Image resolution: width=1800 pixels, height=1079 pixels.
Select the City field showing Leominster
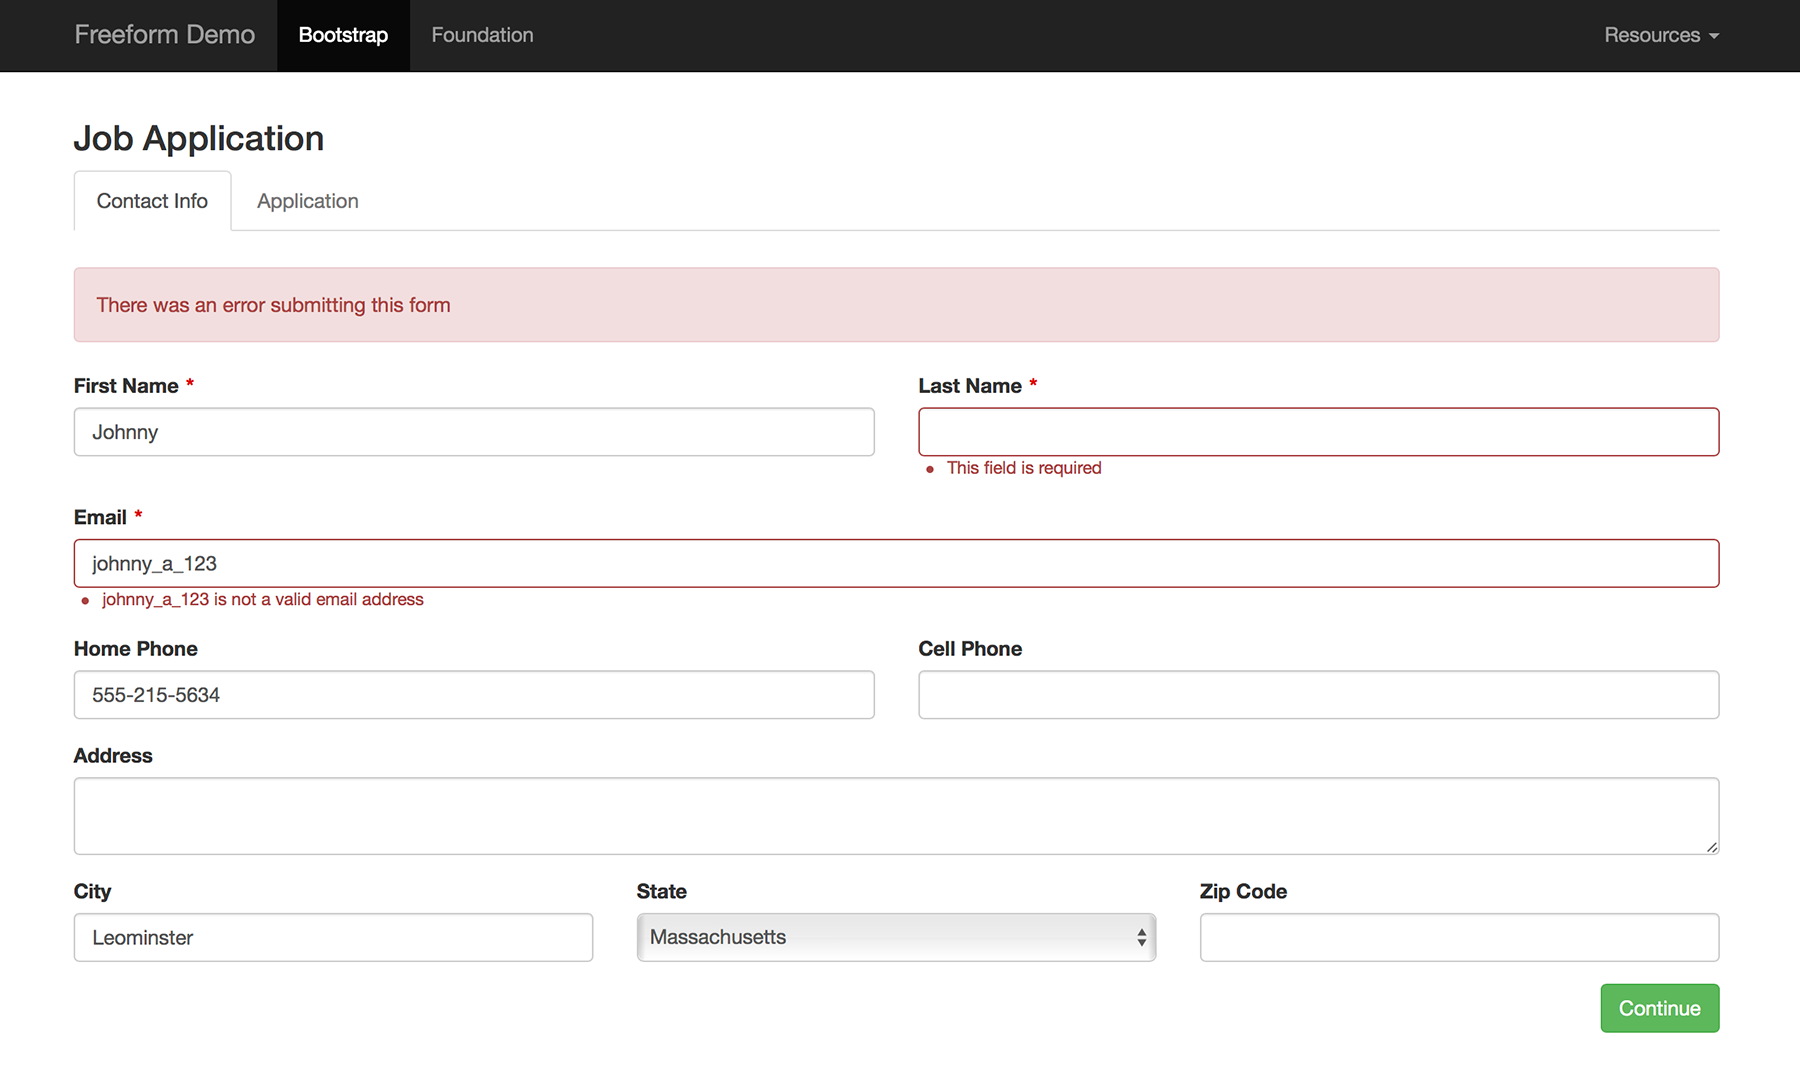332,937
